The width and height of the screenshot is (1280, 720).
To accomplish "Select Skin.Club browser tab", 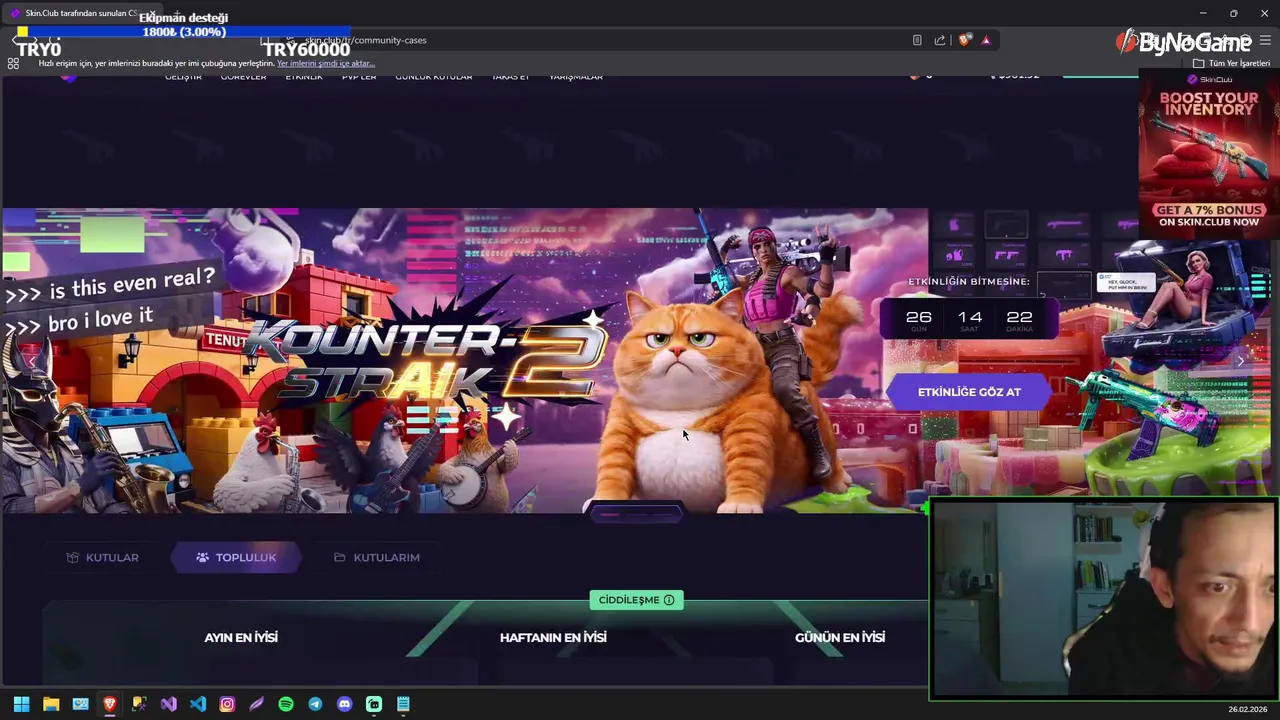I will 80,13.
